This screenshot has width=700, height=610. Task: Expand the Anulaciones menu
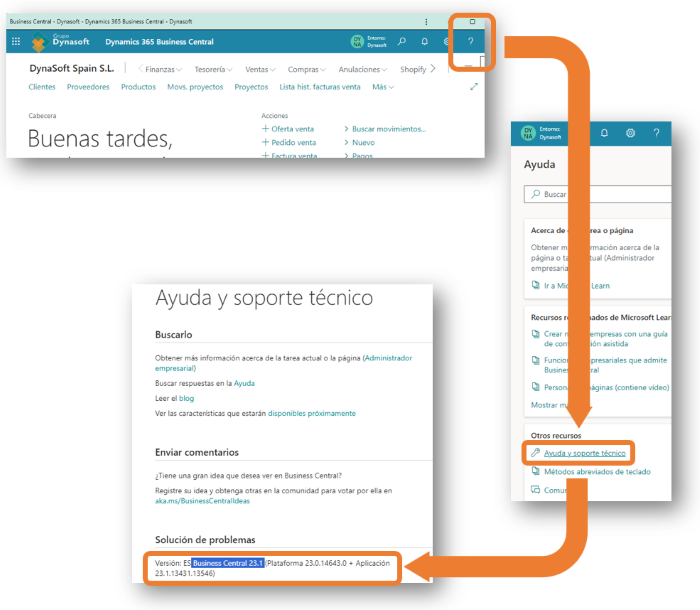(362, 69)
